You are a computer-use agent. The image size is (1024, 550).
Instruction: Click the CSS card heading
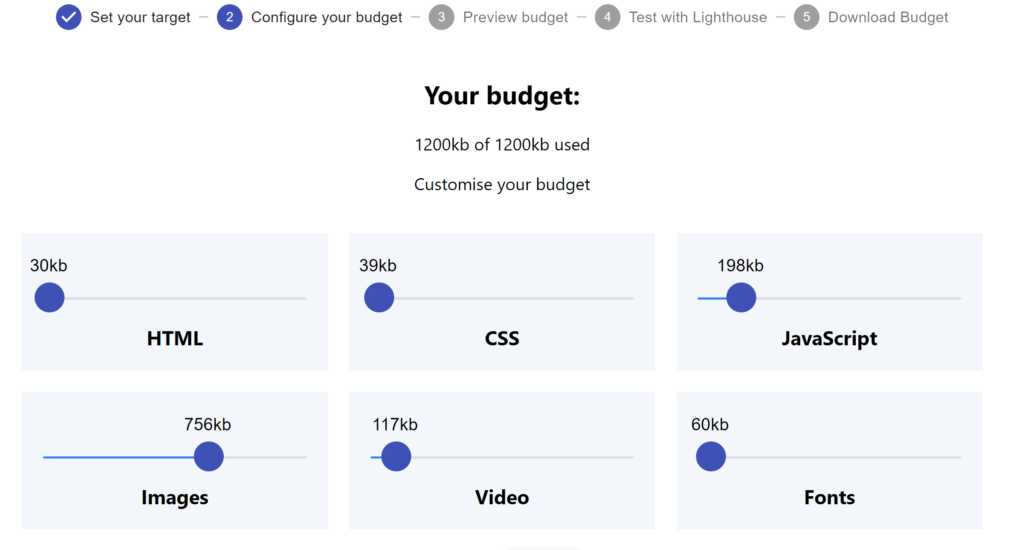point(502,338)
